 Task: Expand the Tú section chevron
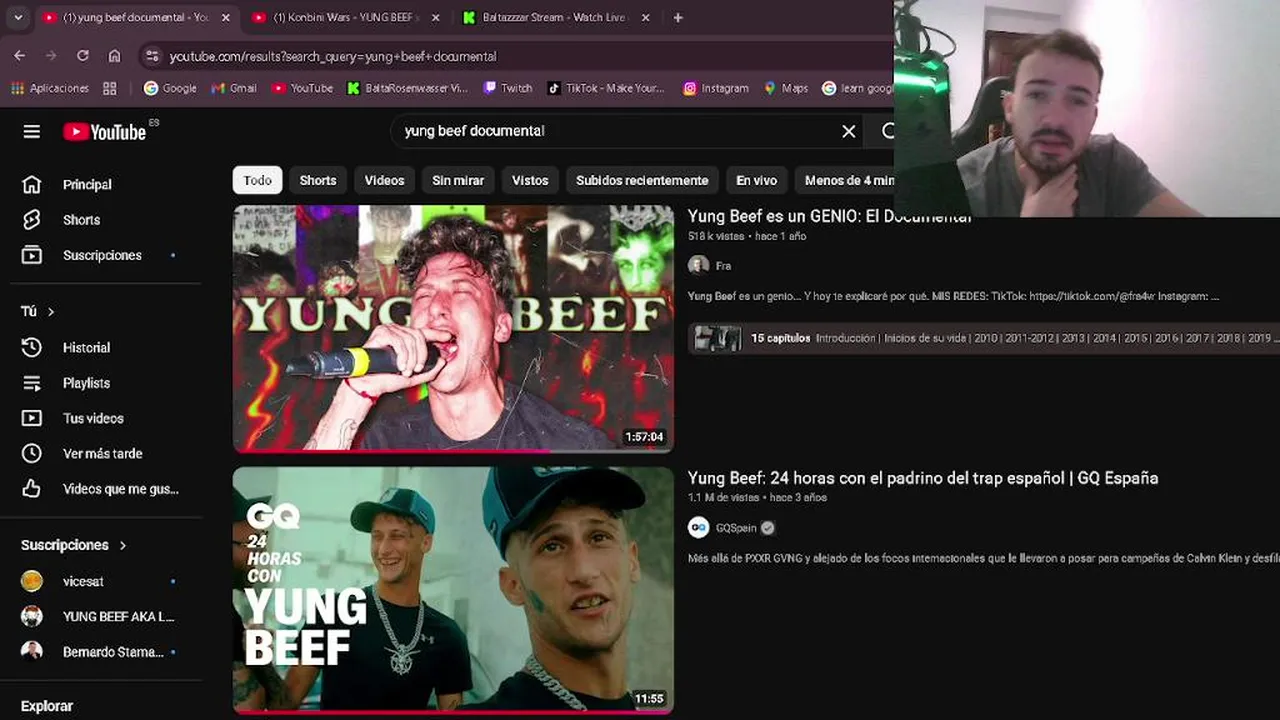pyautogui.click(x=51, y=312)
